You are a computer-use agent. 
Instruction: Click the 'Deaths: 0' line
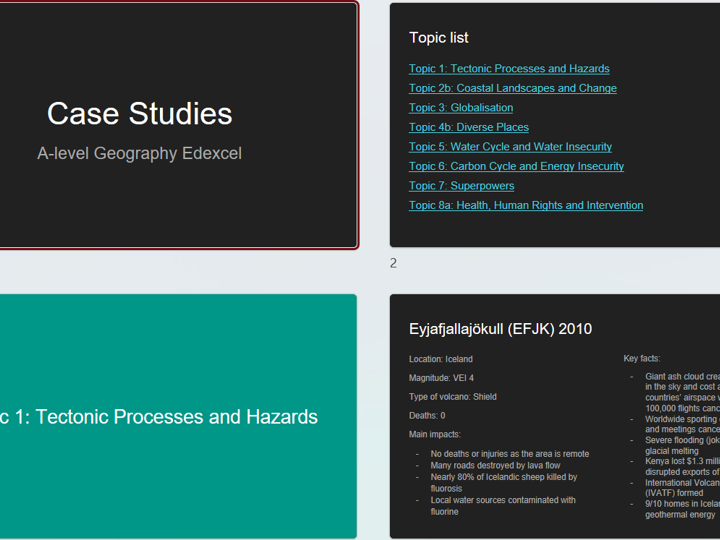pyautogui.click(x=427, y=416)
